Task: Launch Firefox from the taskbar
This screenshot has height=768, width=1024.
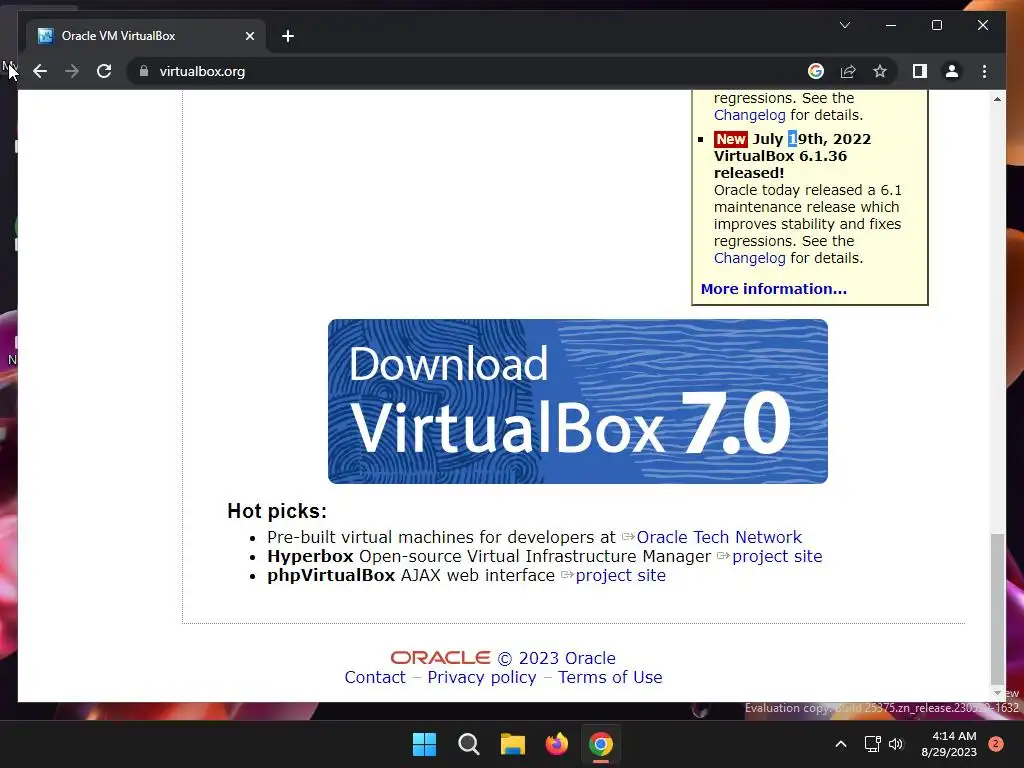Action: point(556,744)
